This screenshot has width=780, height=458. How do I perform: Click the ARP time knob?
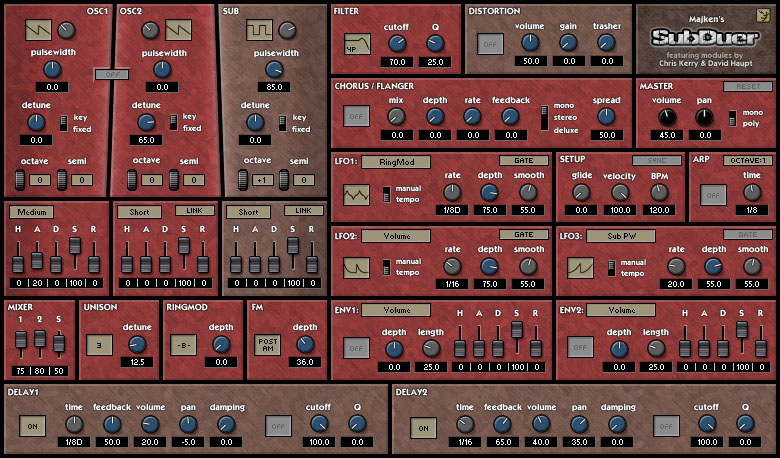click(752, 192)
